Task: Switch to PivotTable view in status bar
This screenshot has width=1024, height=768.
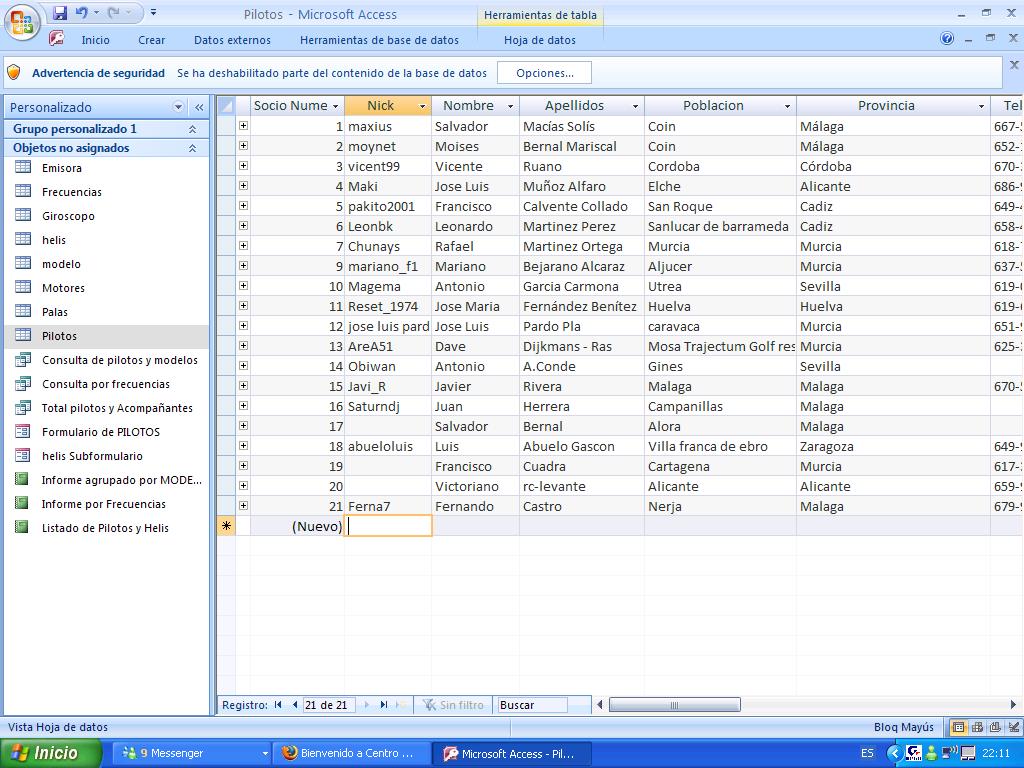Action: pos(978,727)
